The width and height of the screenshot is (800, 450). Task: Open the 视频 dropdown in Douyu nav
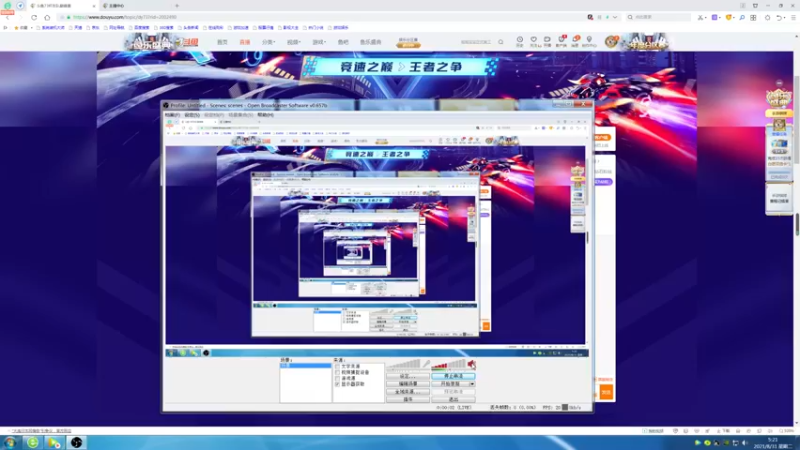click(x=293, y=42)
